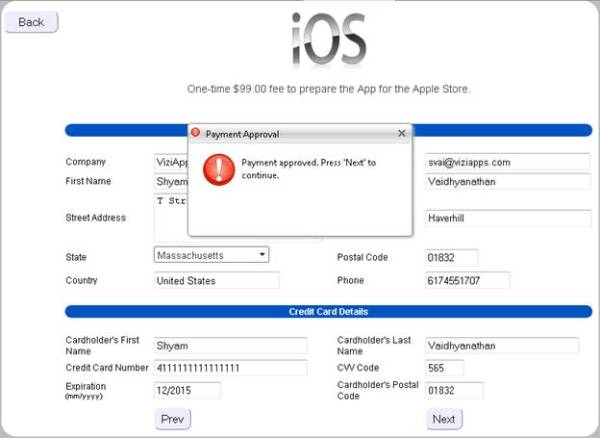Click the Expiration date field

point(187,391)
